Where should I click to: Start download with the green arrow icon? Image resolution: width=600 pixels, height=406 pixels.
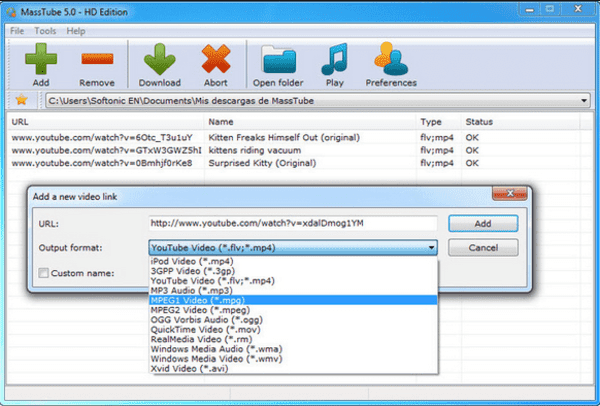tap(160, 60)
